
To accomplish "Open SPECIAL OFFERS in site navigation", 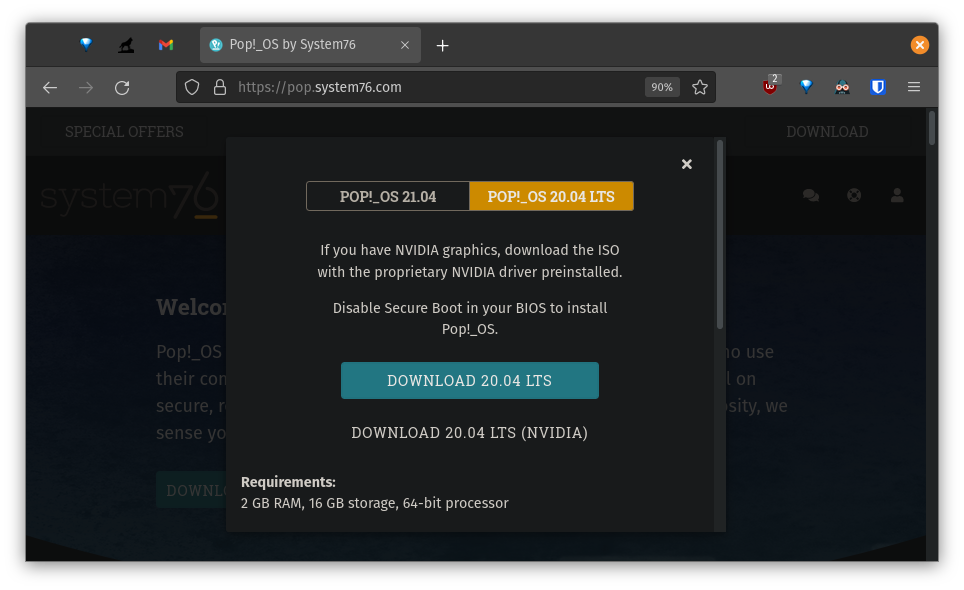I will [x=124, y=132].
